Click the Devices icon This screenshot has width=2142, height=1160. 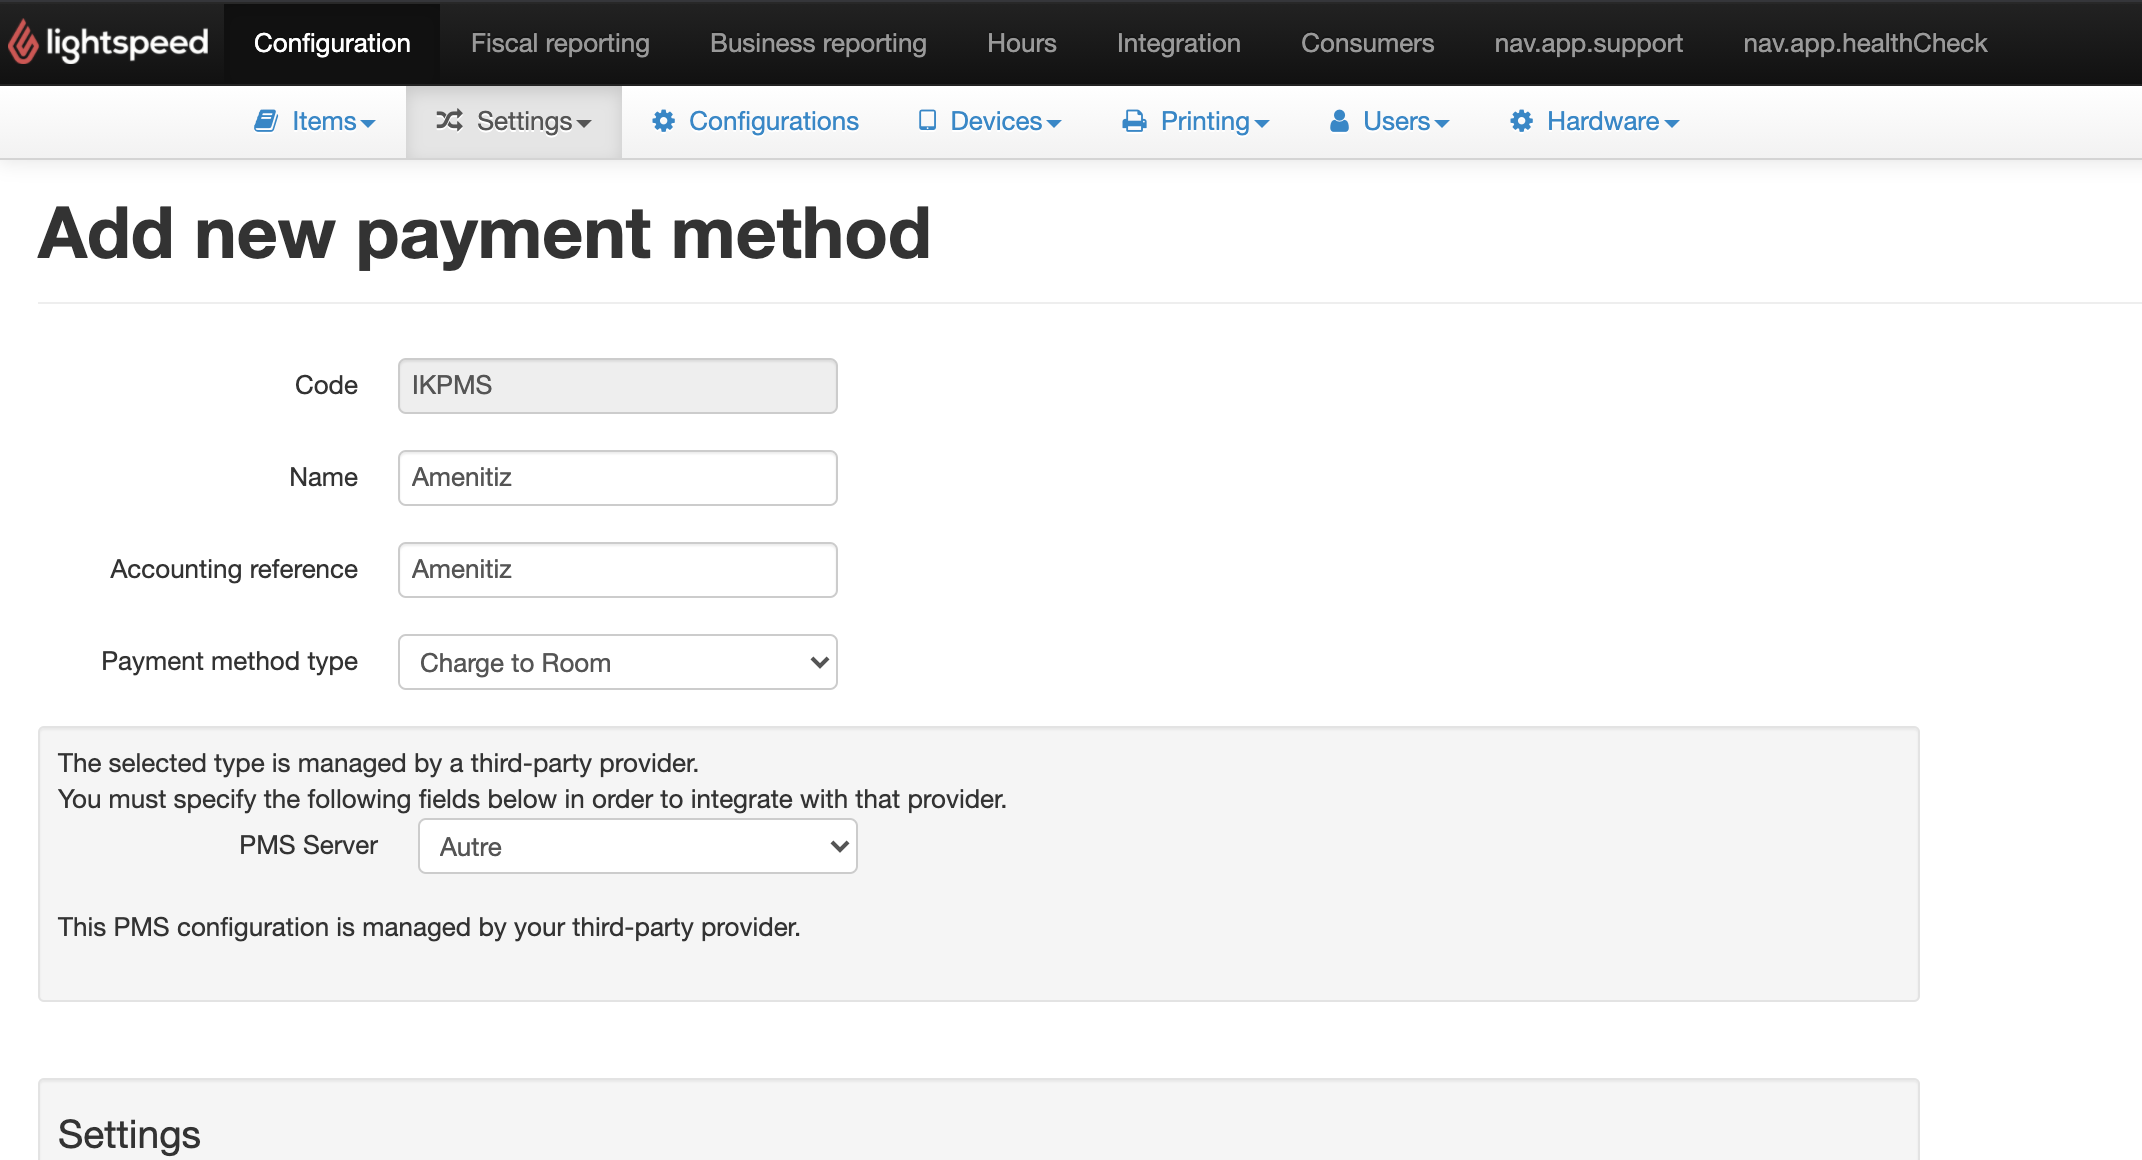point(927,120)
